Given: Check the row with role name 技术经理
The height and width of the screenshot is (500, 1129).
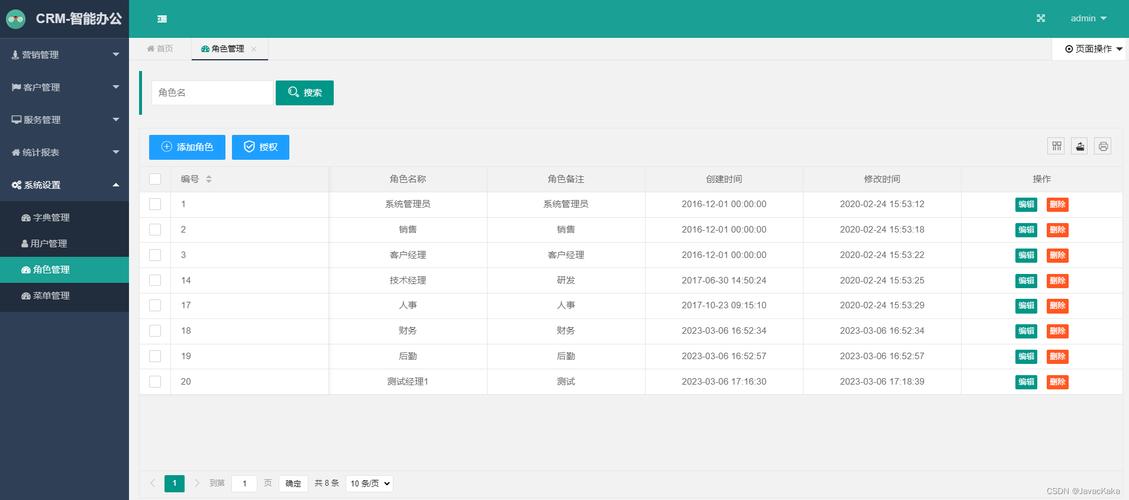Looking at the screenshot, I should 155,280.
